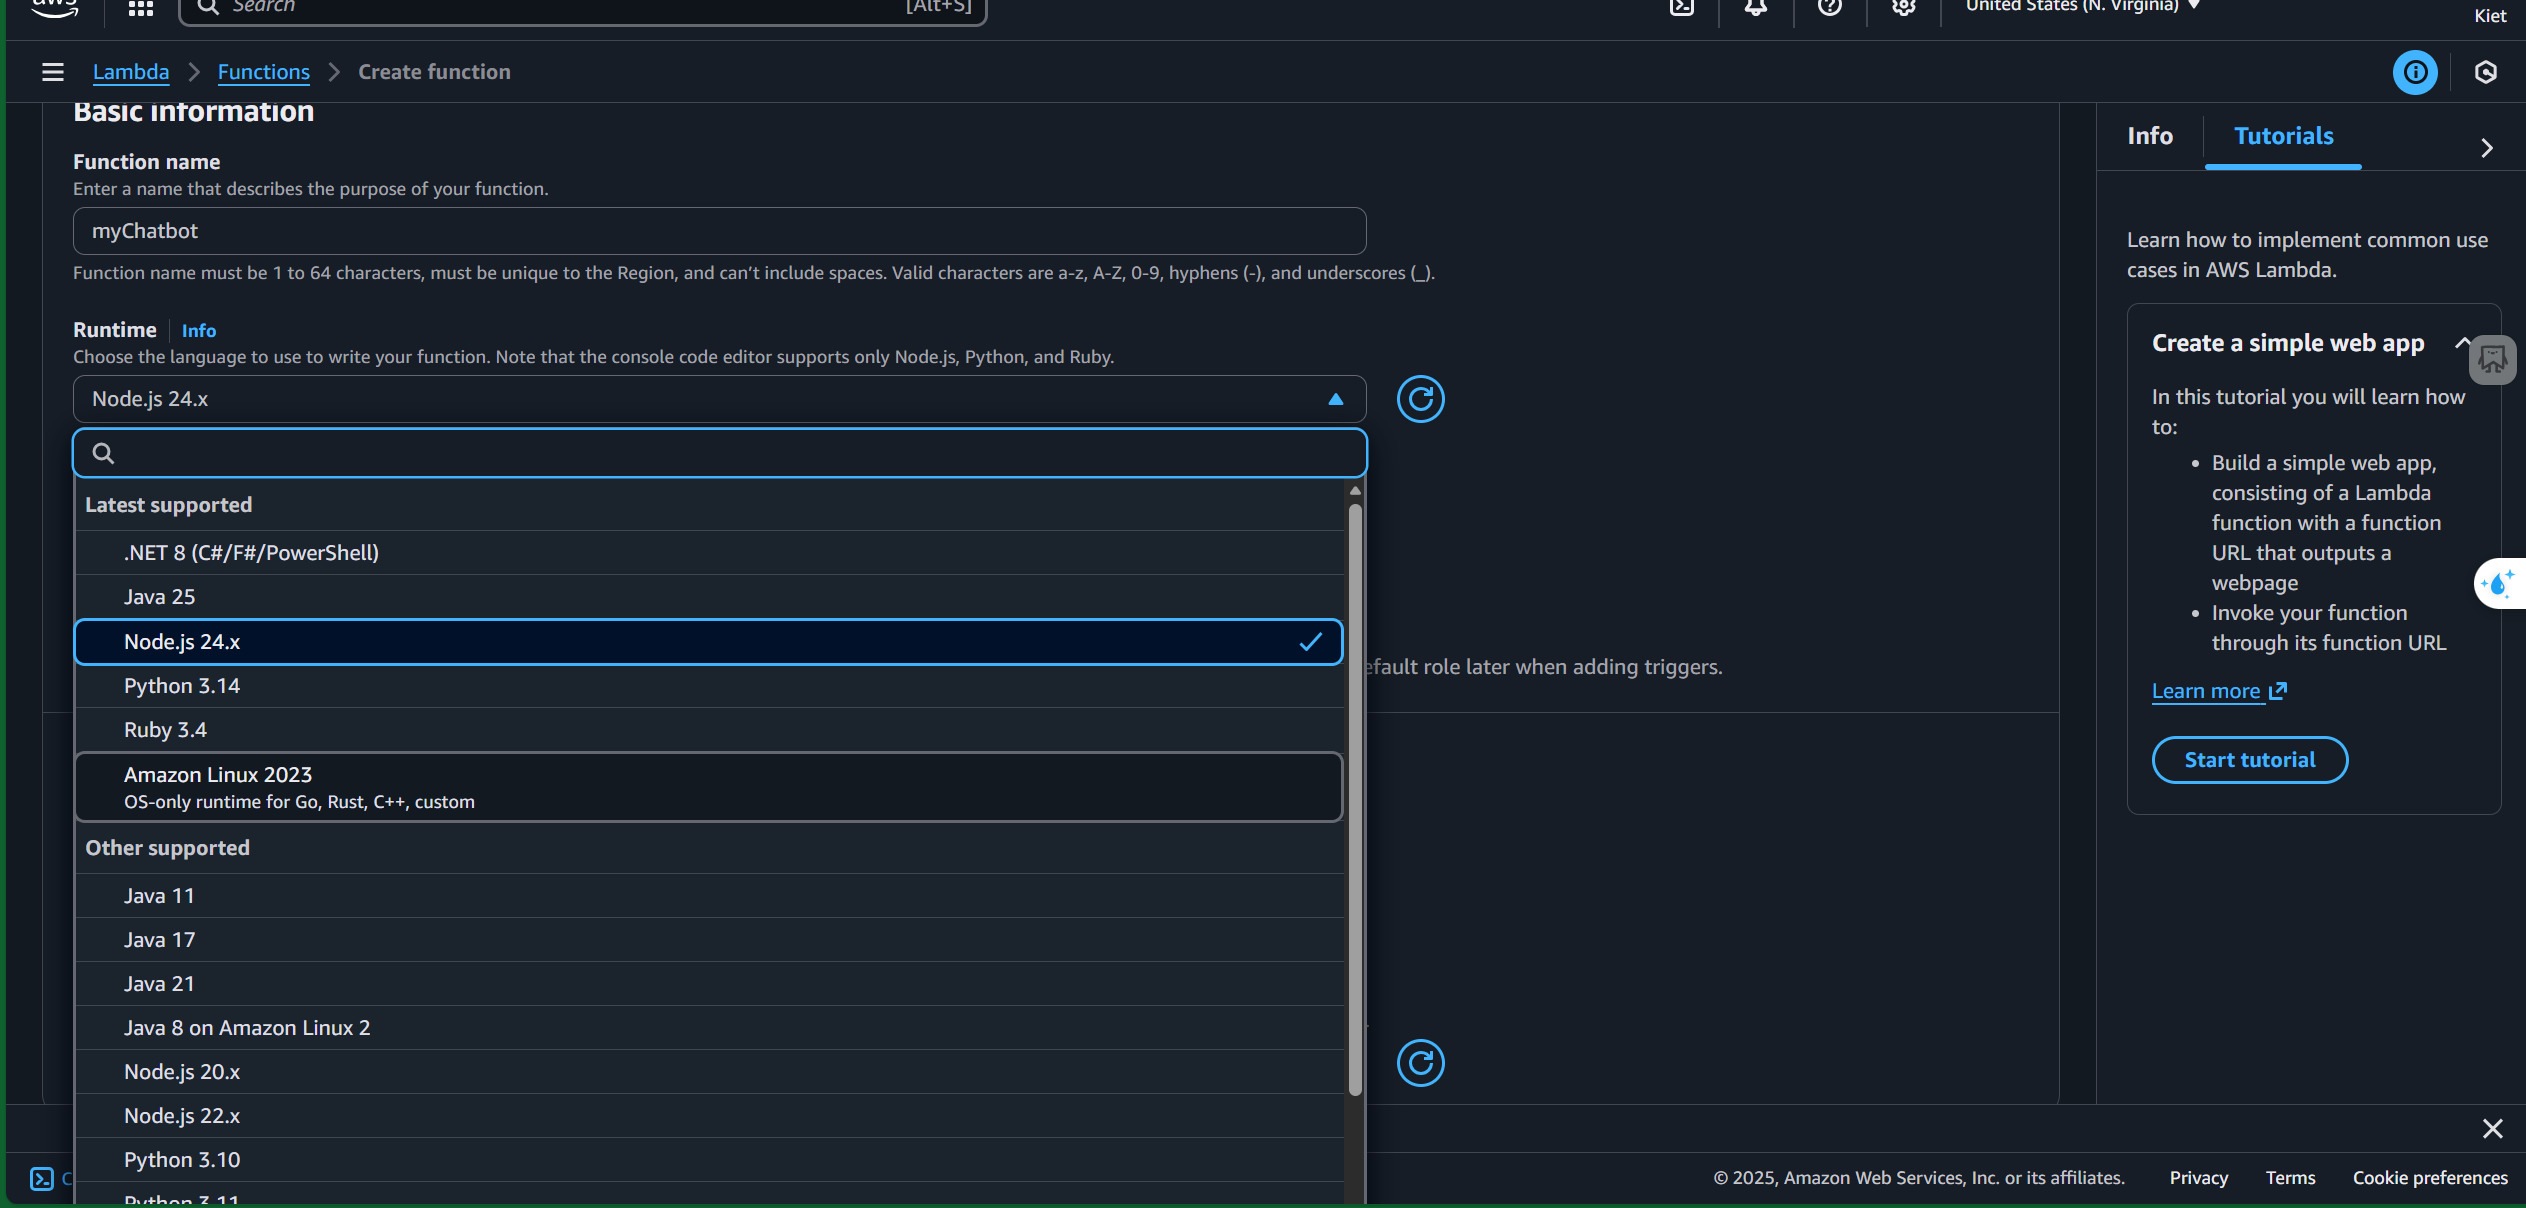Viewport: 2526px width, 1208px height.
Task: Click the runtime list scrollbar
Action: [1355, 800]
